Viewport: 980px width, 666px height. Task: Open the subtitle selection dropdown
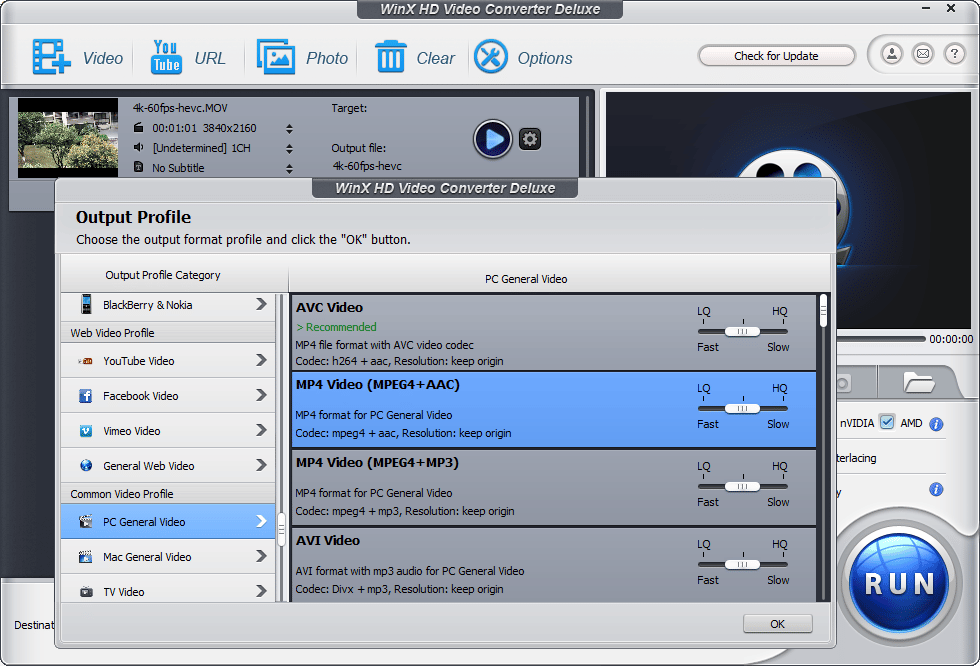[x=290, y=168]
